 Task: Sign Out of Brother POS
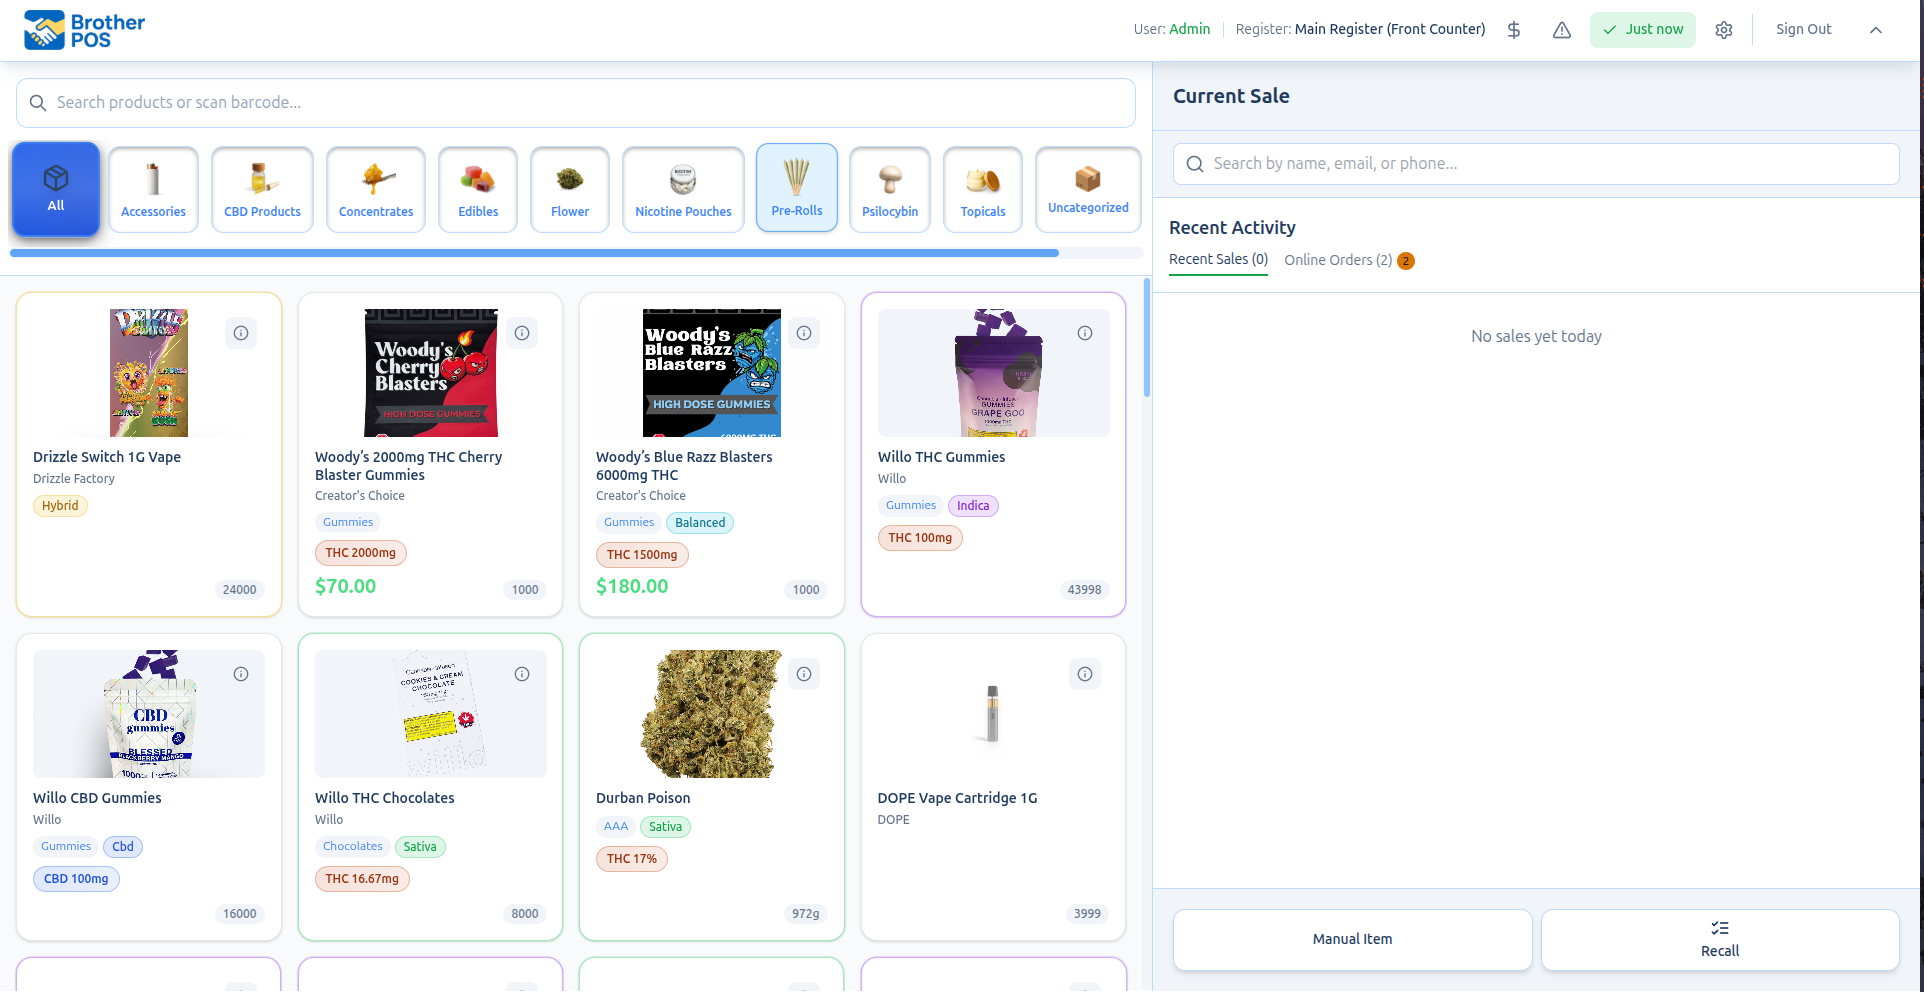click(1803, 29)
